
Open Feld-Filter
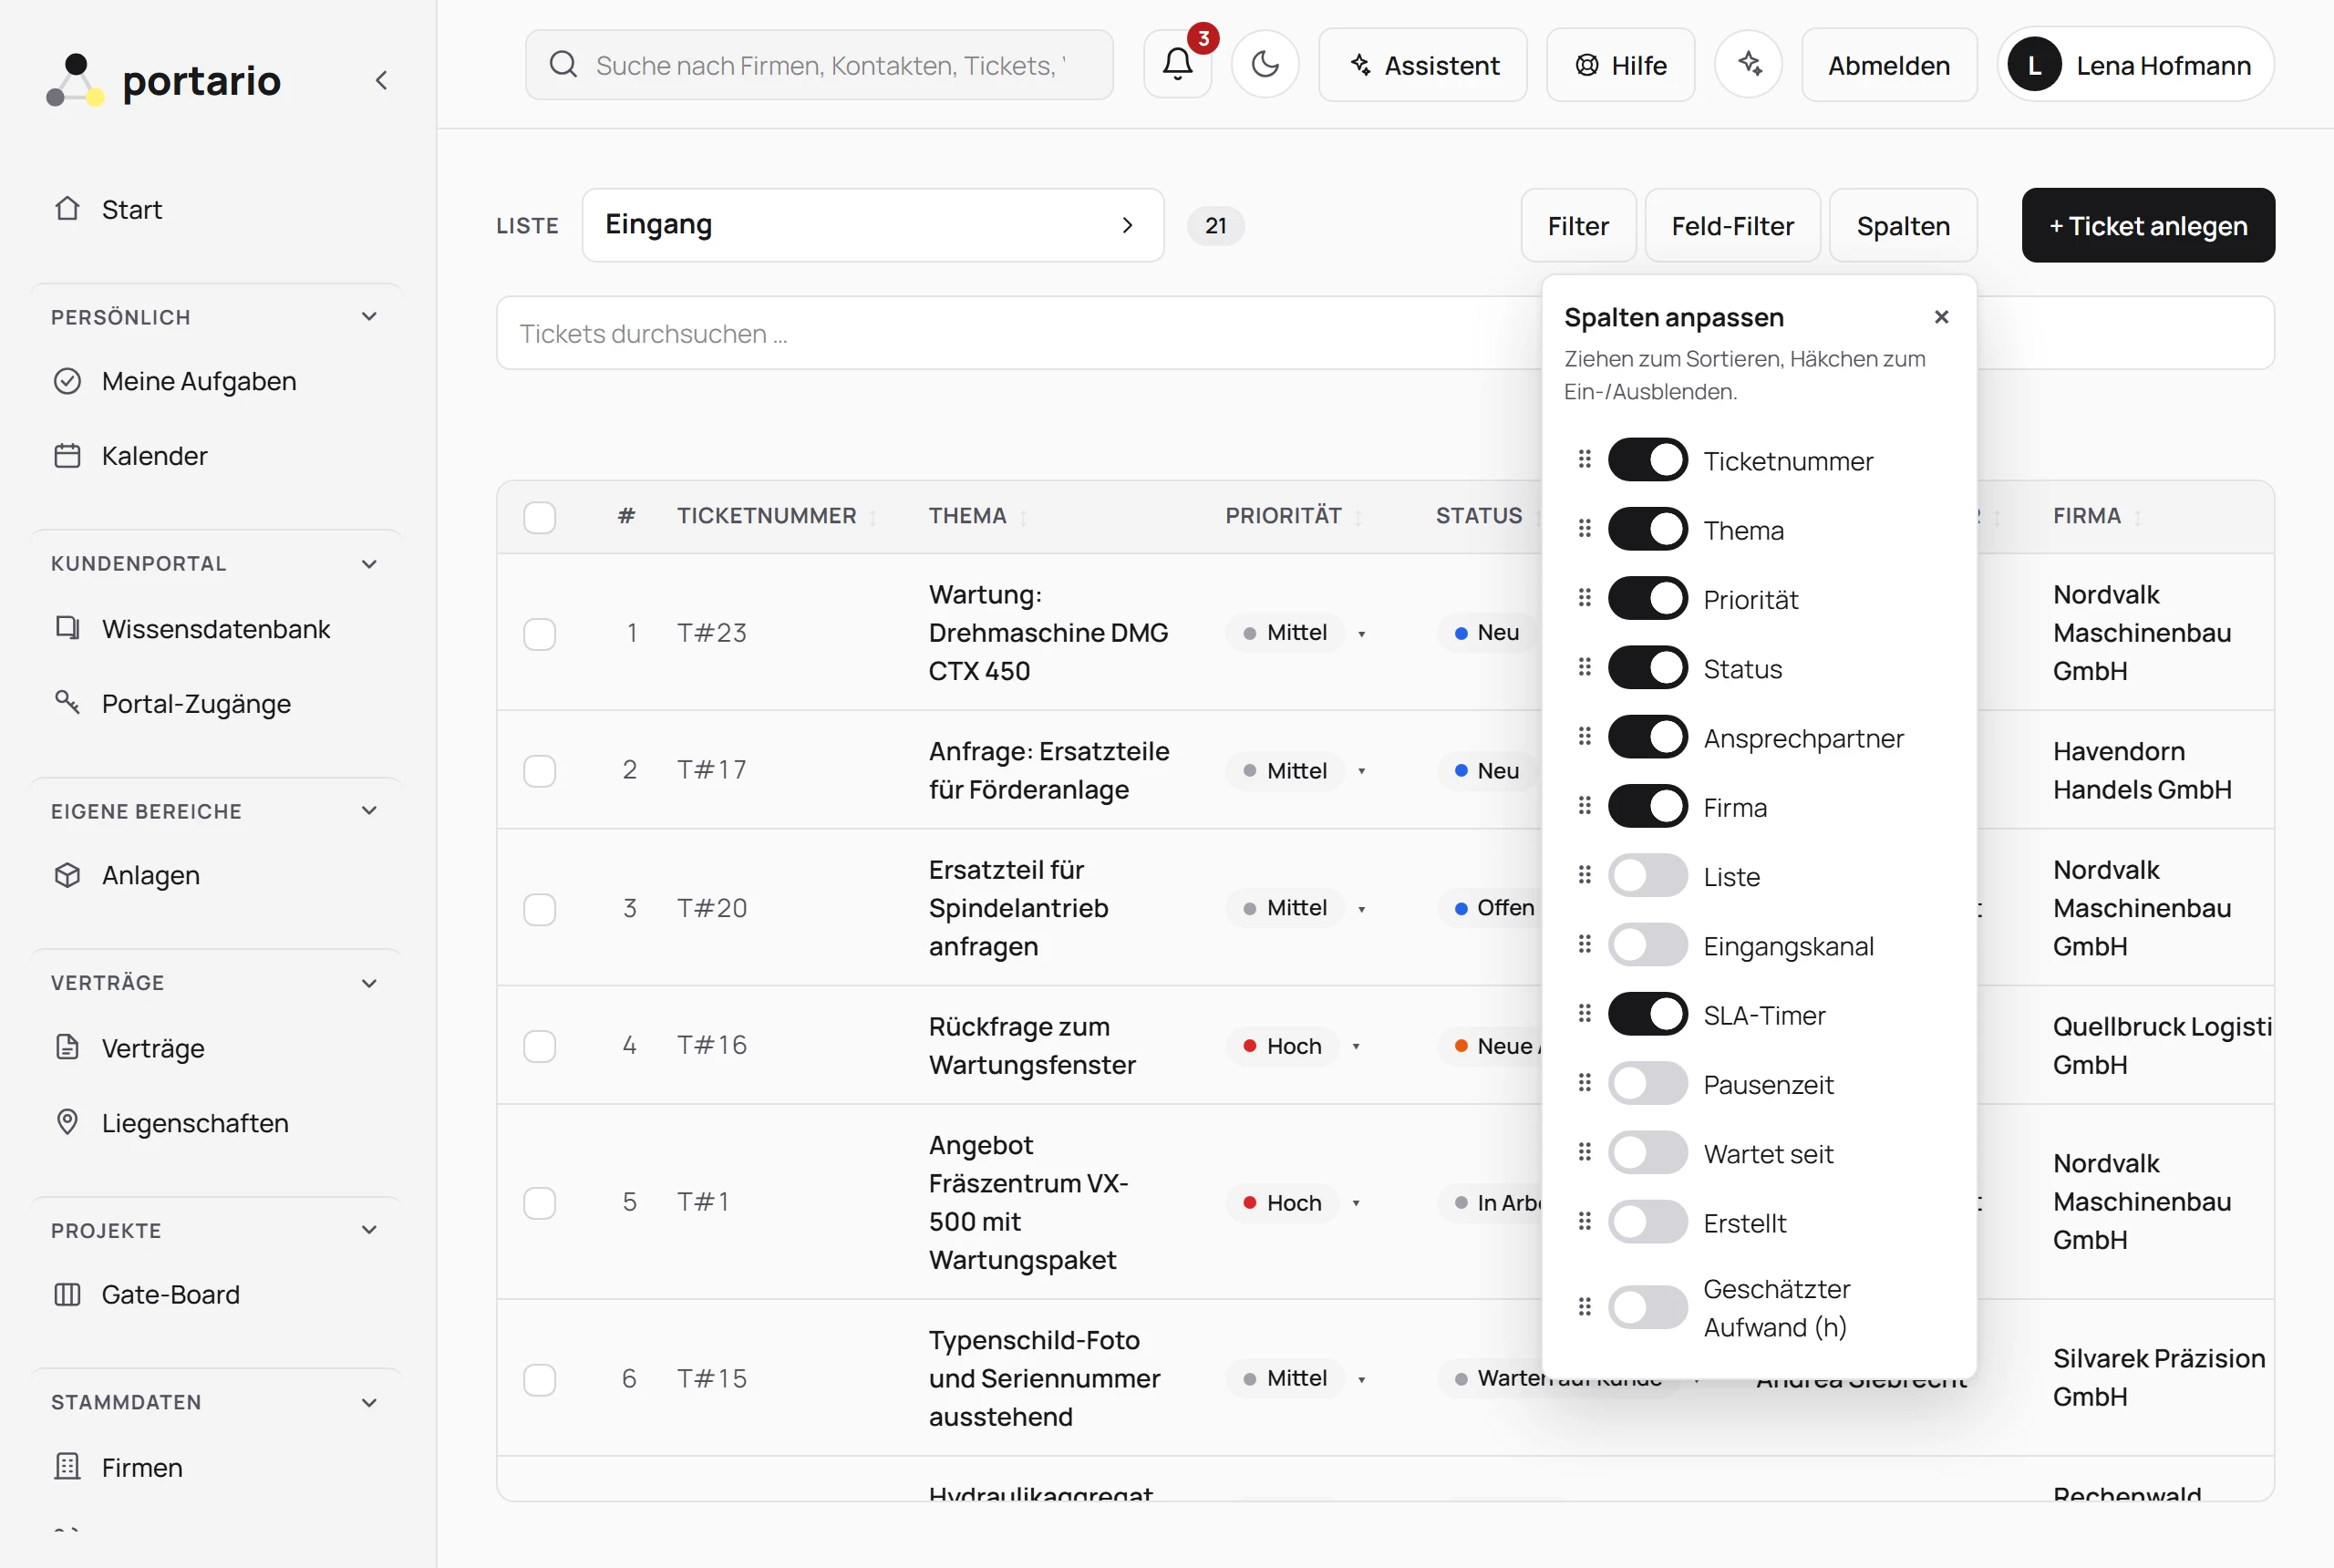click(1732, 226)
